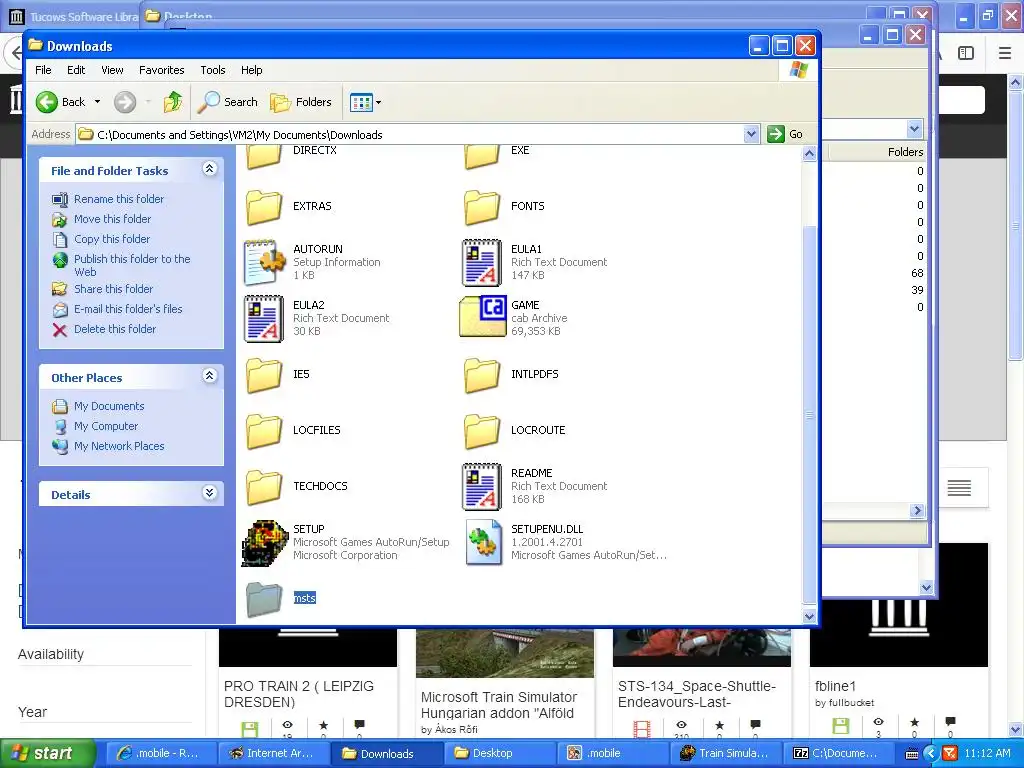Click scroll up arrow in Downloads file list
The height and width of the screenshot is (768, 1024).
(x=809, y=154)
